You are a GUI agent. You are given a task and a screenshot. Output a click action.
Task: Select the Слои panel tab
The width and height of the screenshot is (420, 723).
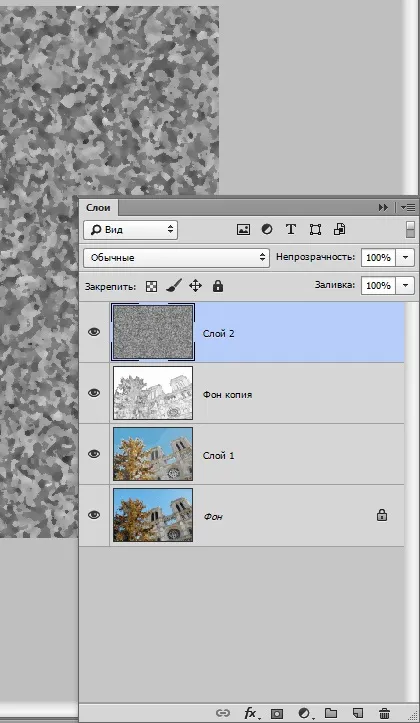coord(98,207)
